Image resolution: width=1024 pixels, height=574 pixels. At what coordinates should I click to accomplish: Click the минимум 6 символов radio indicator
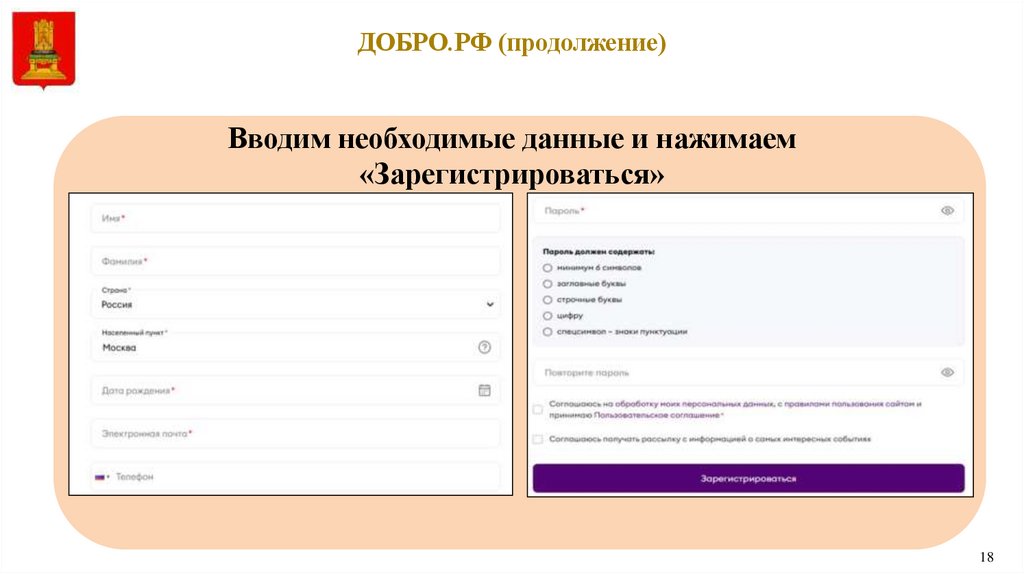point(547,268)
